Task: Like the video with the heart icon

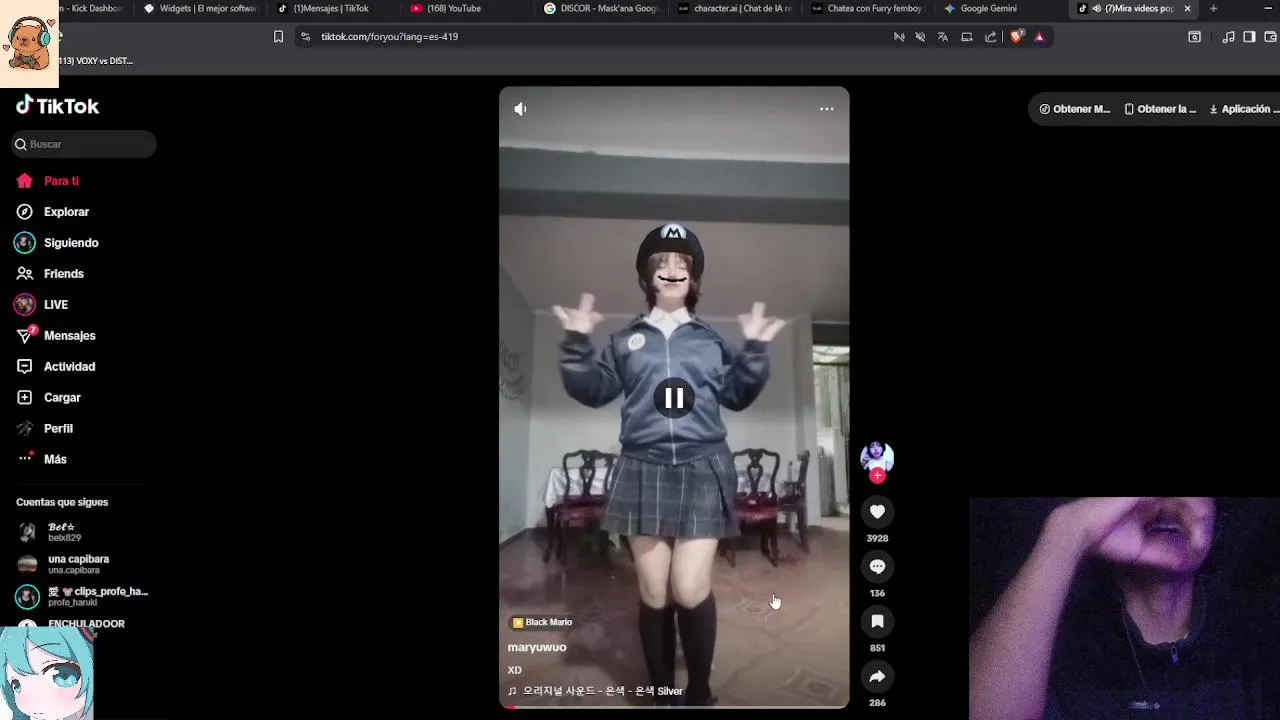Action: click(877, 512)
